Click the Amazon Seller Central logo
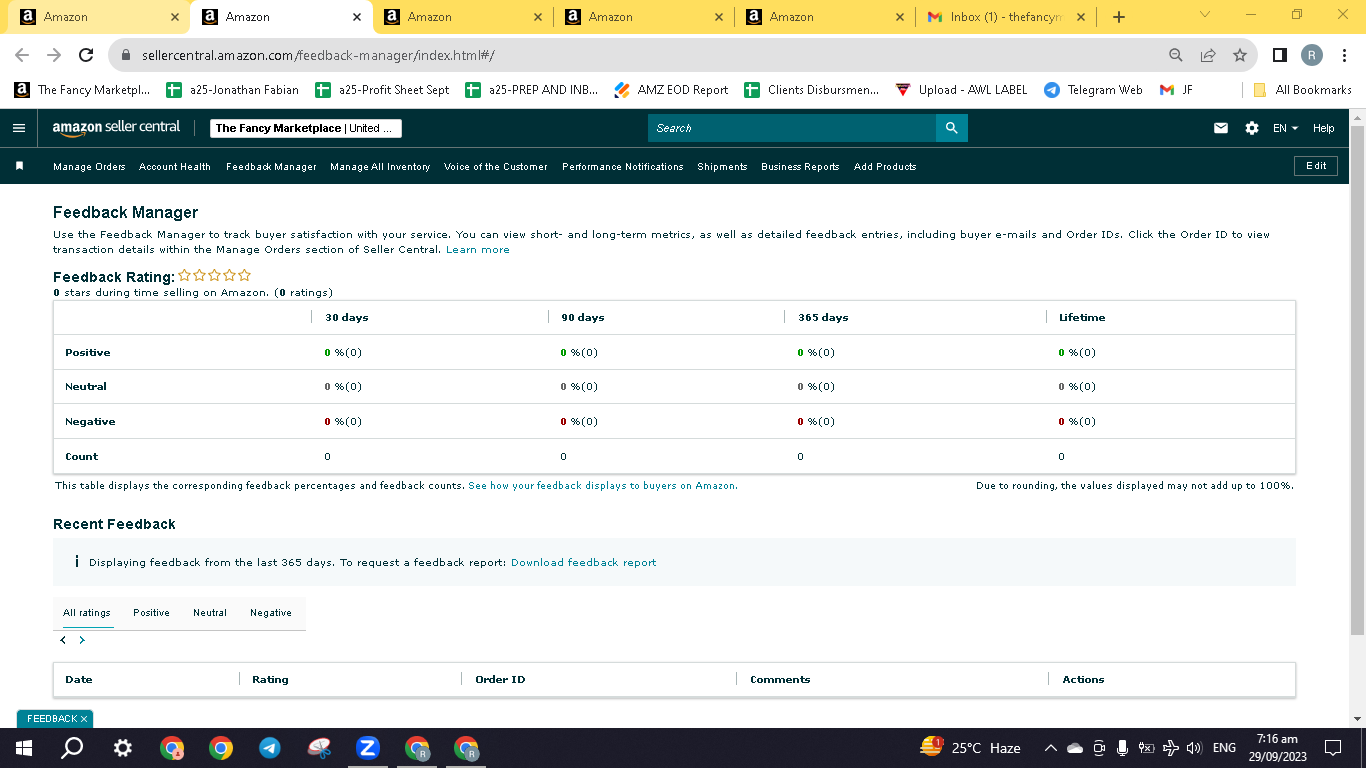1366x768 pixels. click(117, 127)
